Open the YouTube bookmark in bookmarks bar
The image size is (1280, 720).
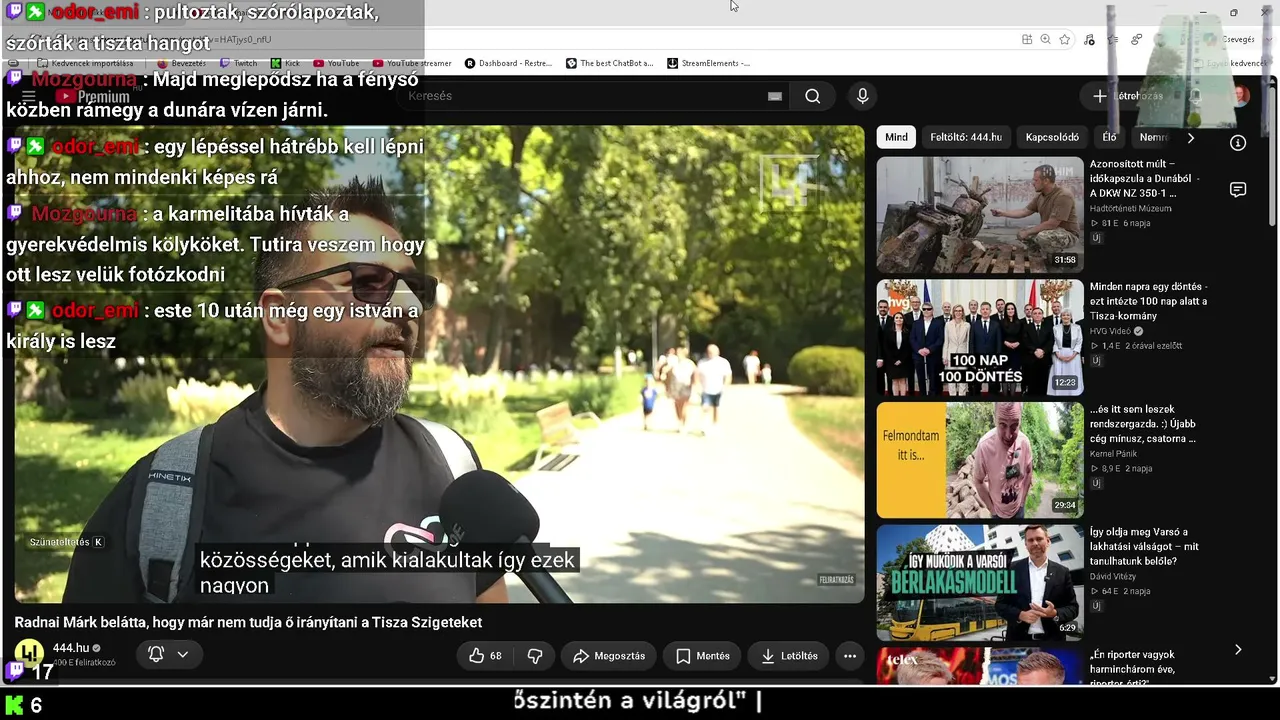point(336,63)
